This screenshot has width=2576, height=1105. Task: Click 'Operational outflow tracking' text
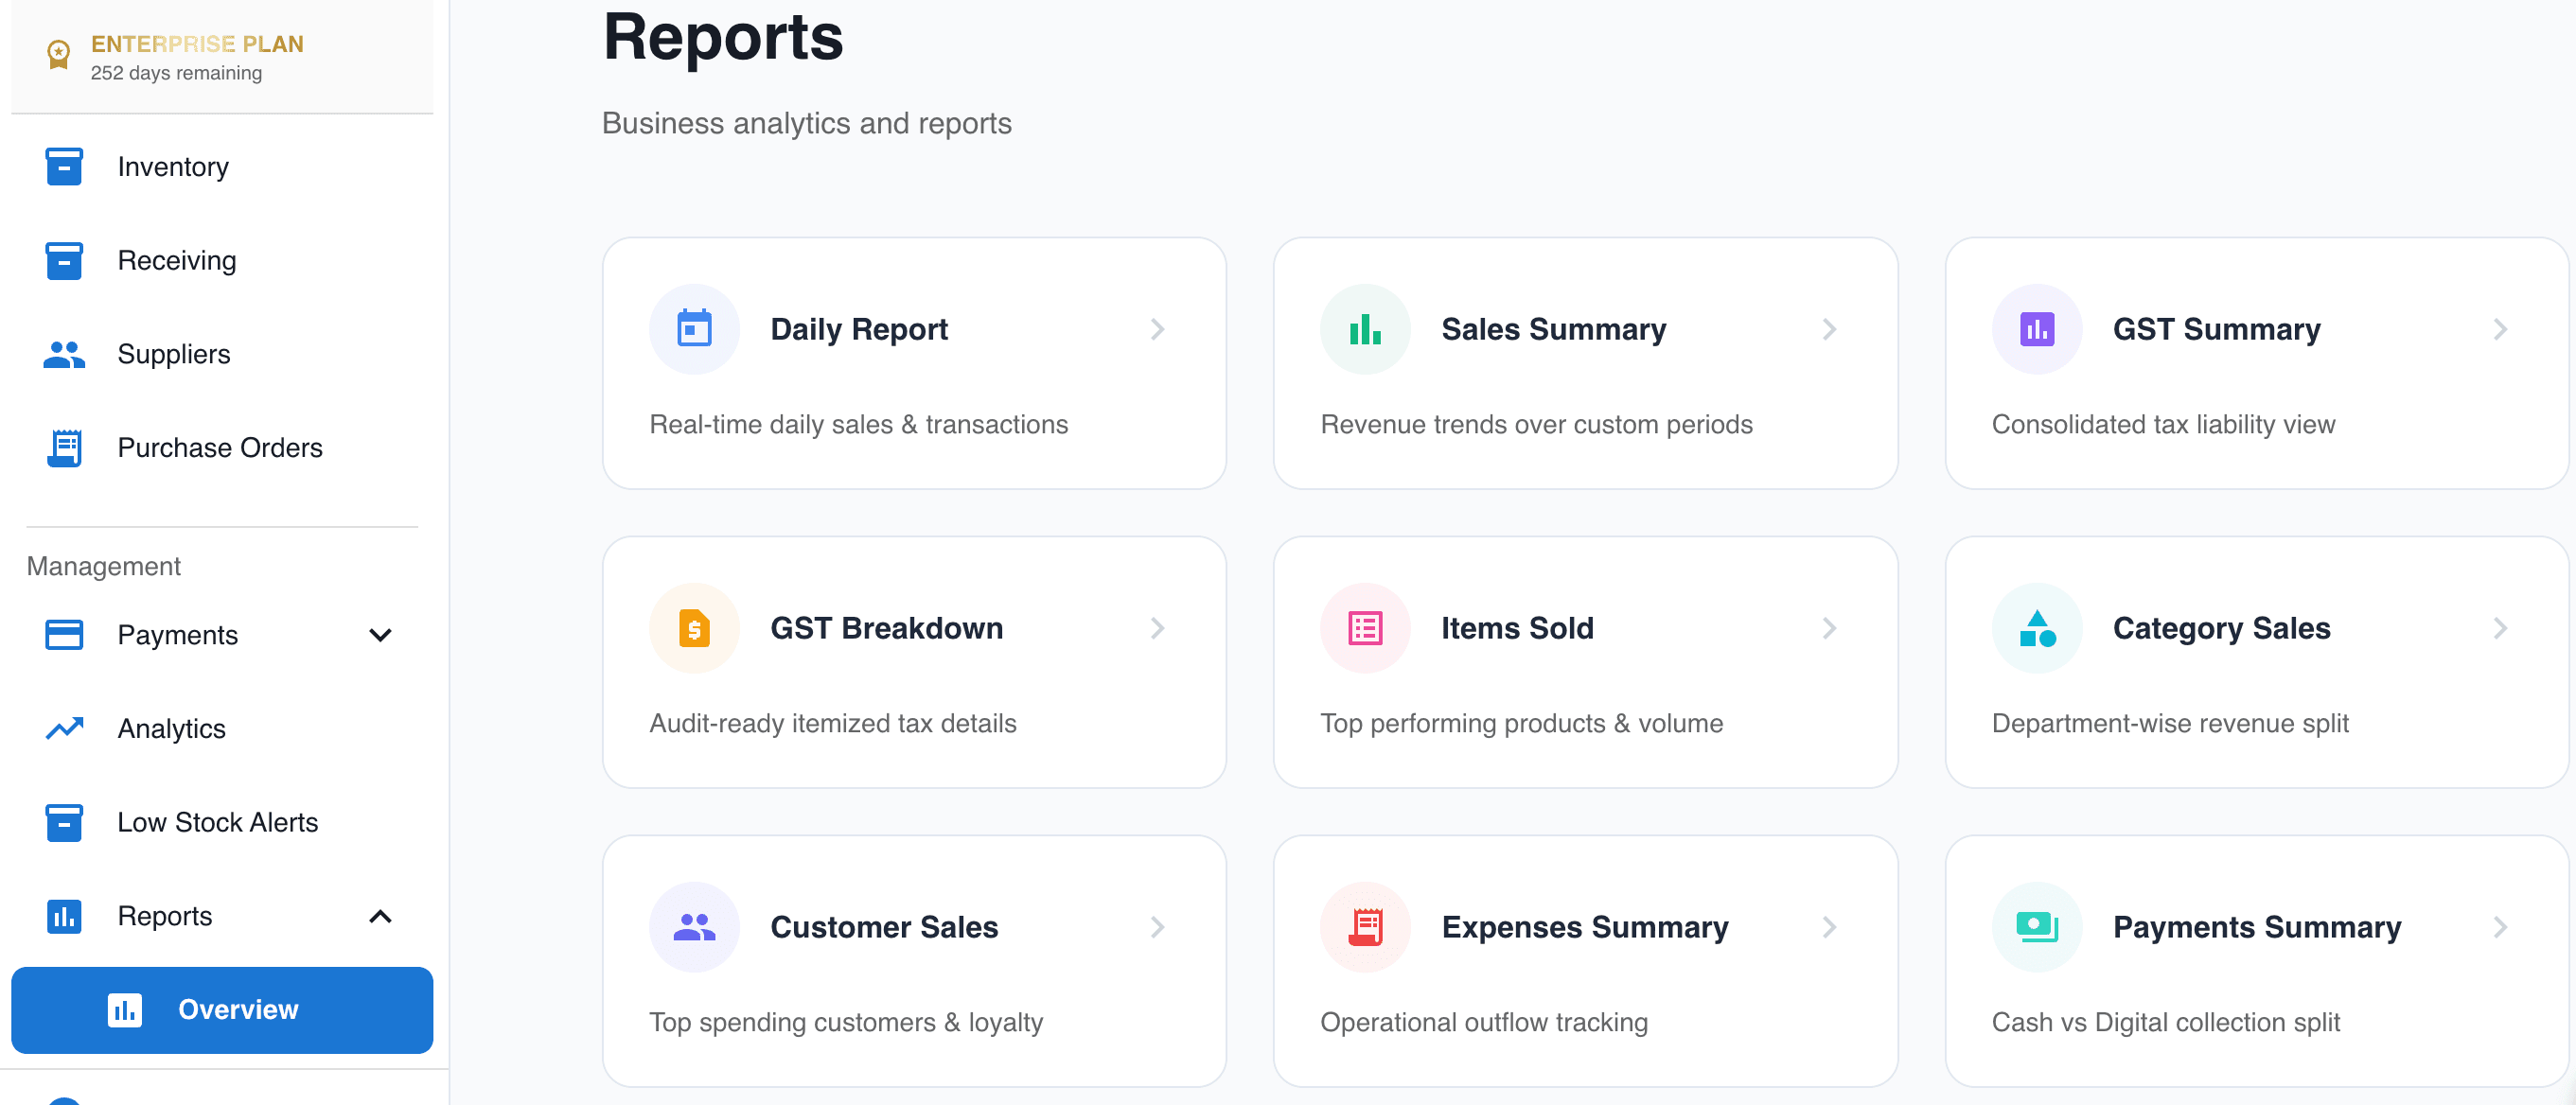point(1483,1022)
